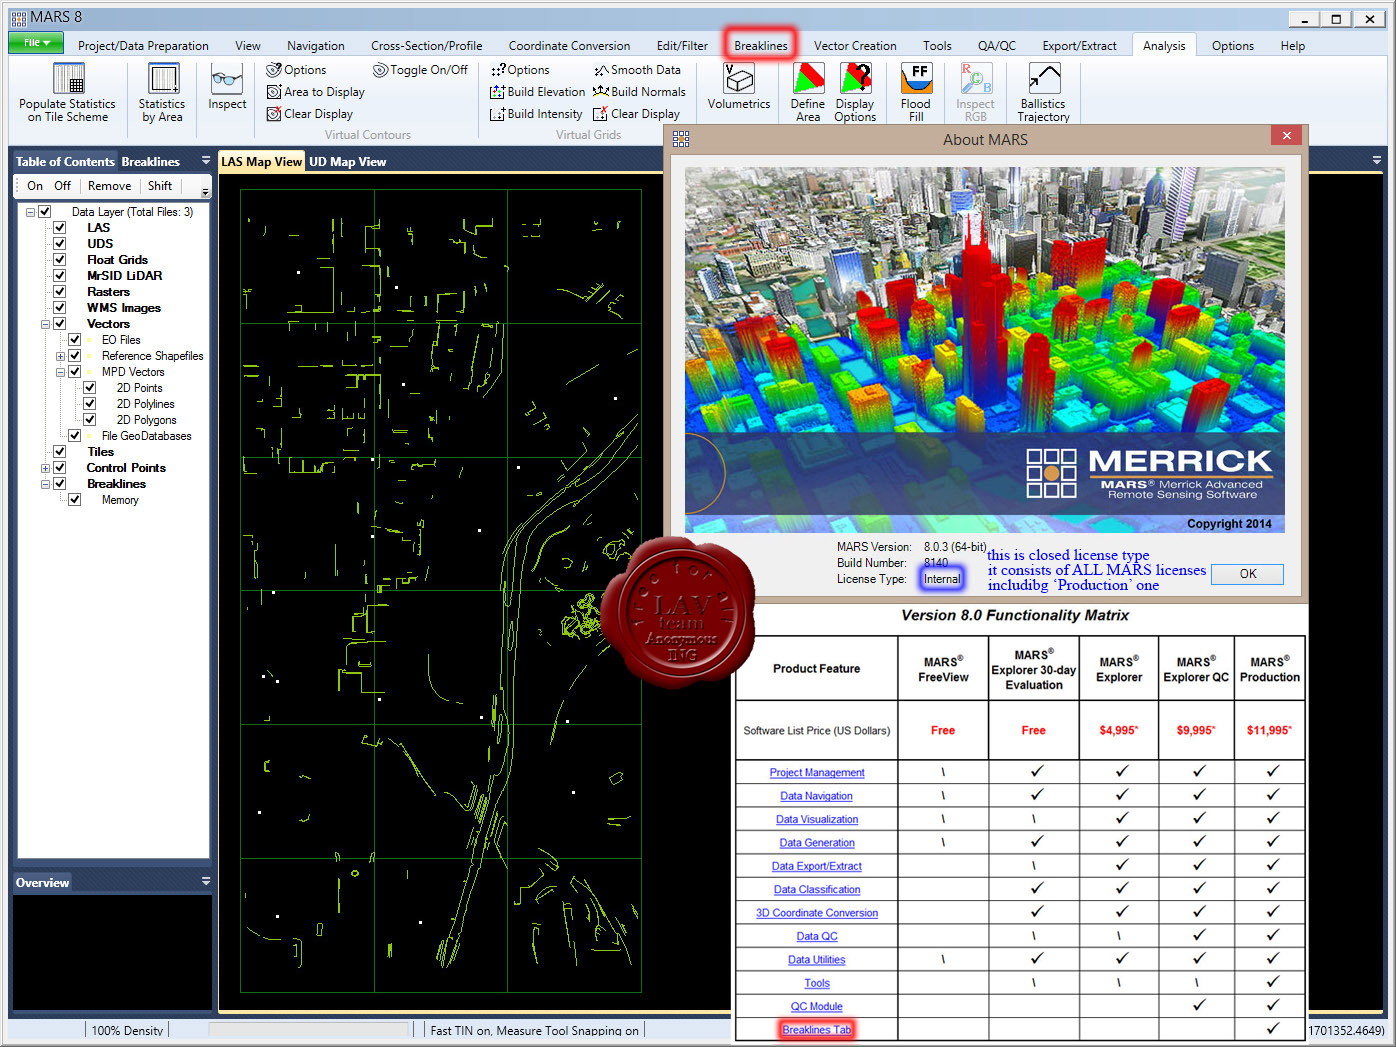Click the Remove button in Table of Contents
1396x1047 pixels.
pyautogui.click(x=110, y=186)
